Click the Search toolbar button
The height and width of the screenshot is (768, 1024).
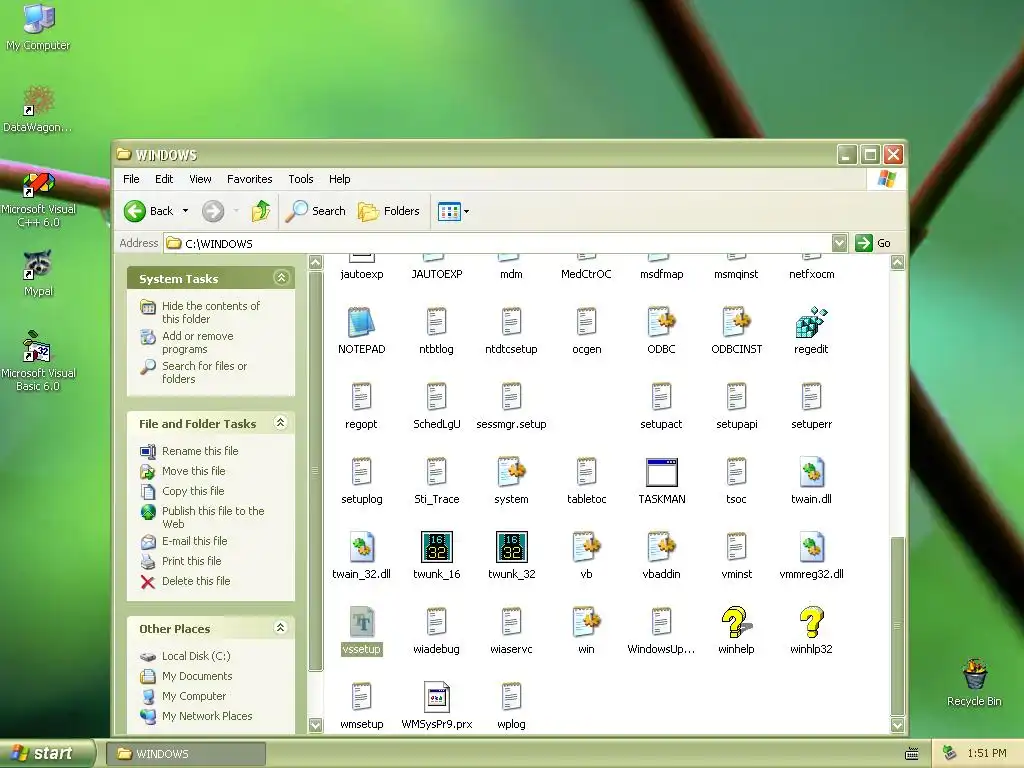(317, 211)
